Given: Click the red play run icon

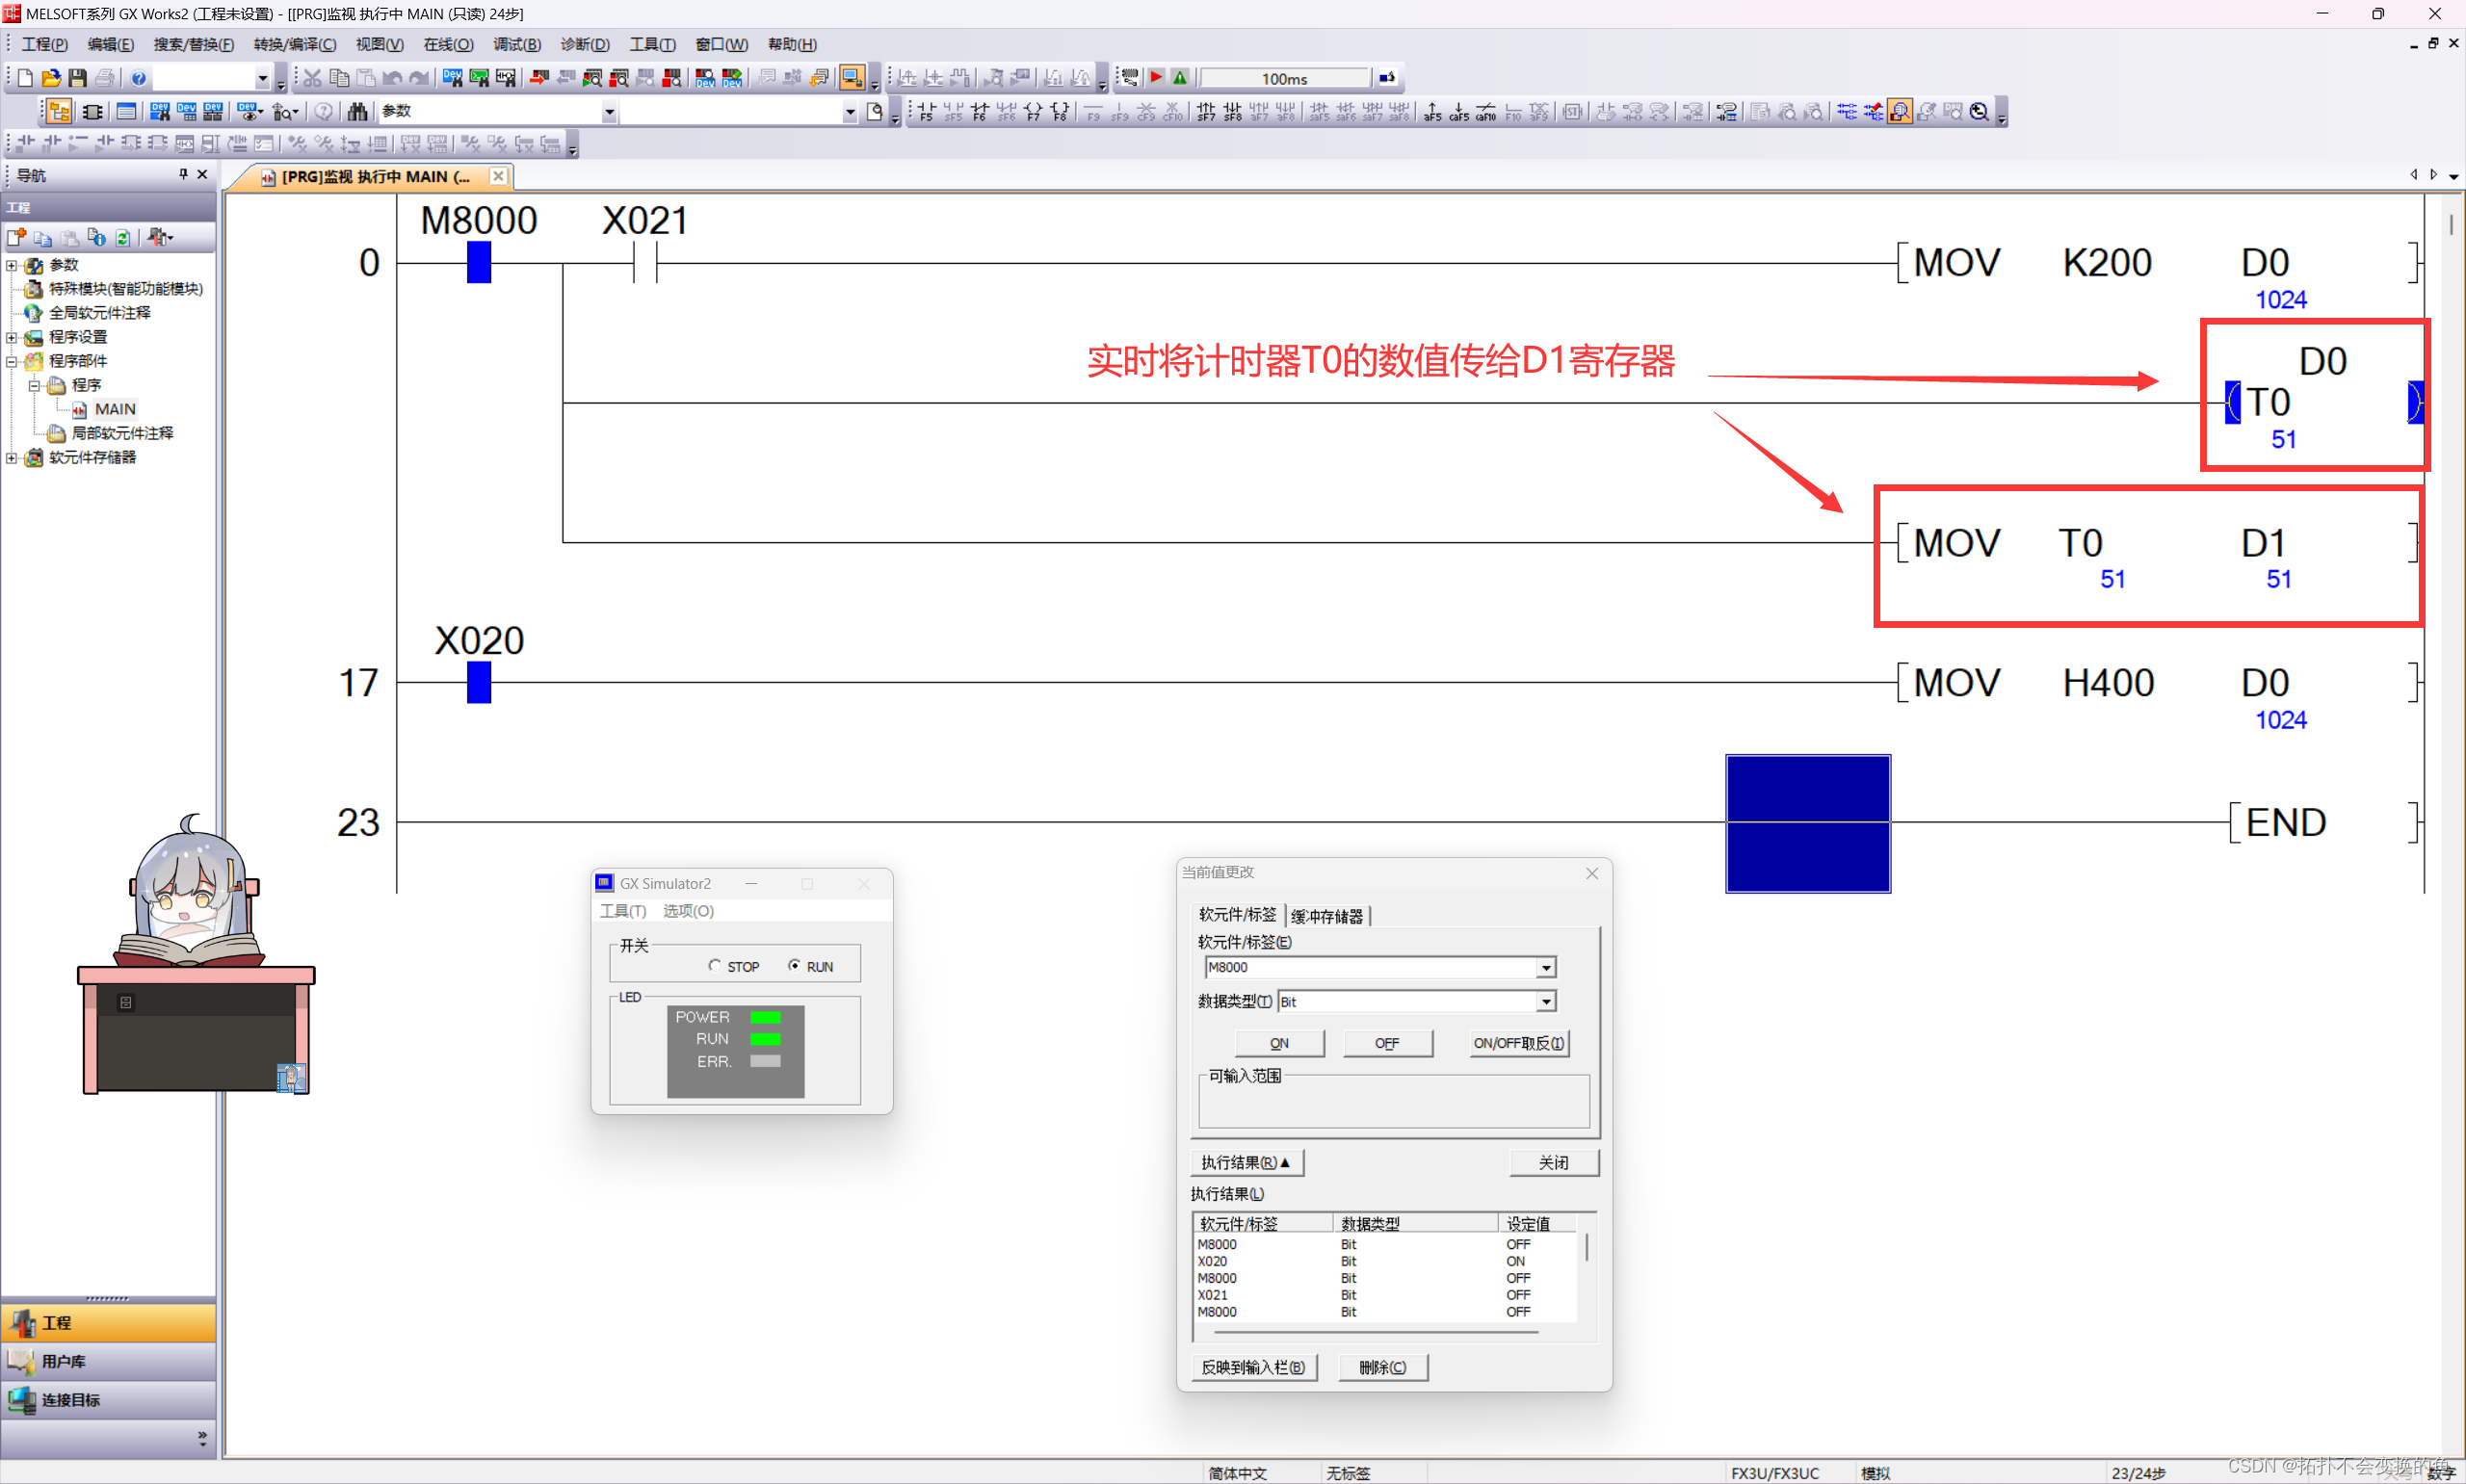Looking at the screenshot, I should (1157, 78).
